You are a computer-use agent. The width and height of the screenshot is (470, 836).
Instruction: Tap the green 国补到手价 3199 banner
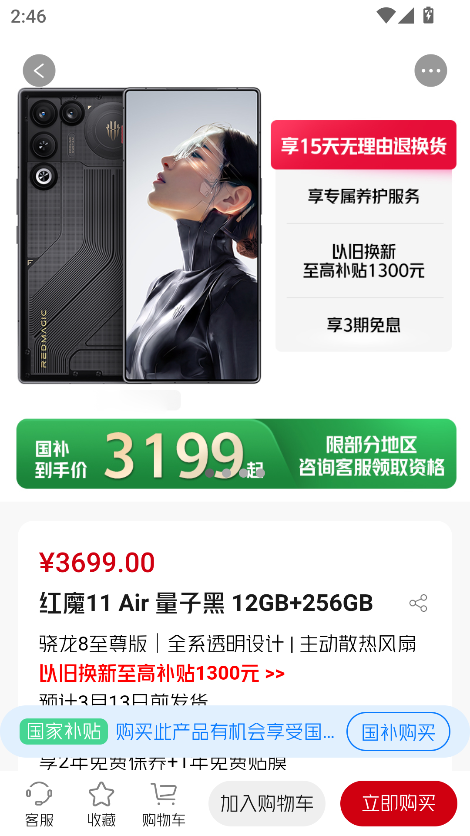tap(236, 454)
